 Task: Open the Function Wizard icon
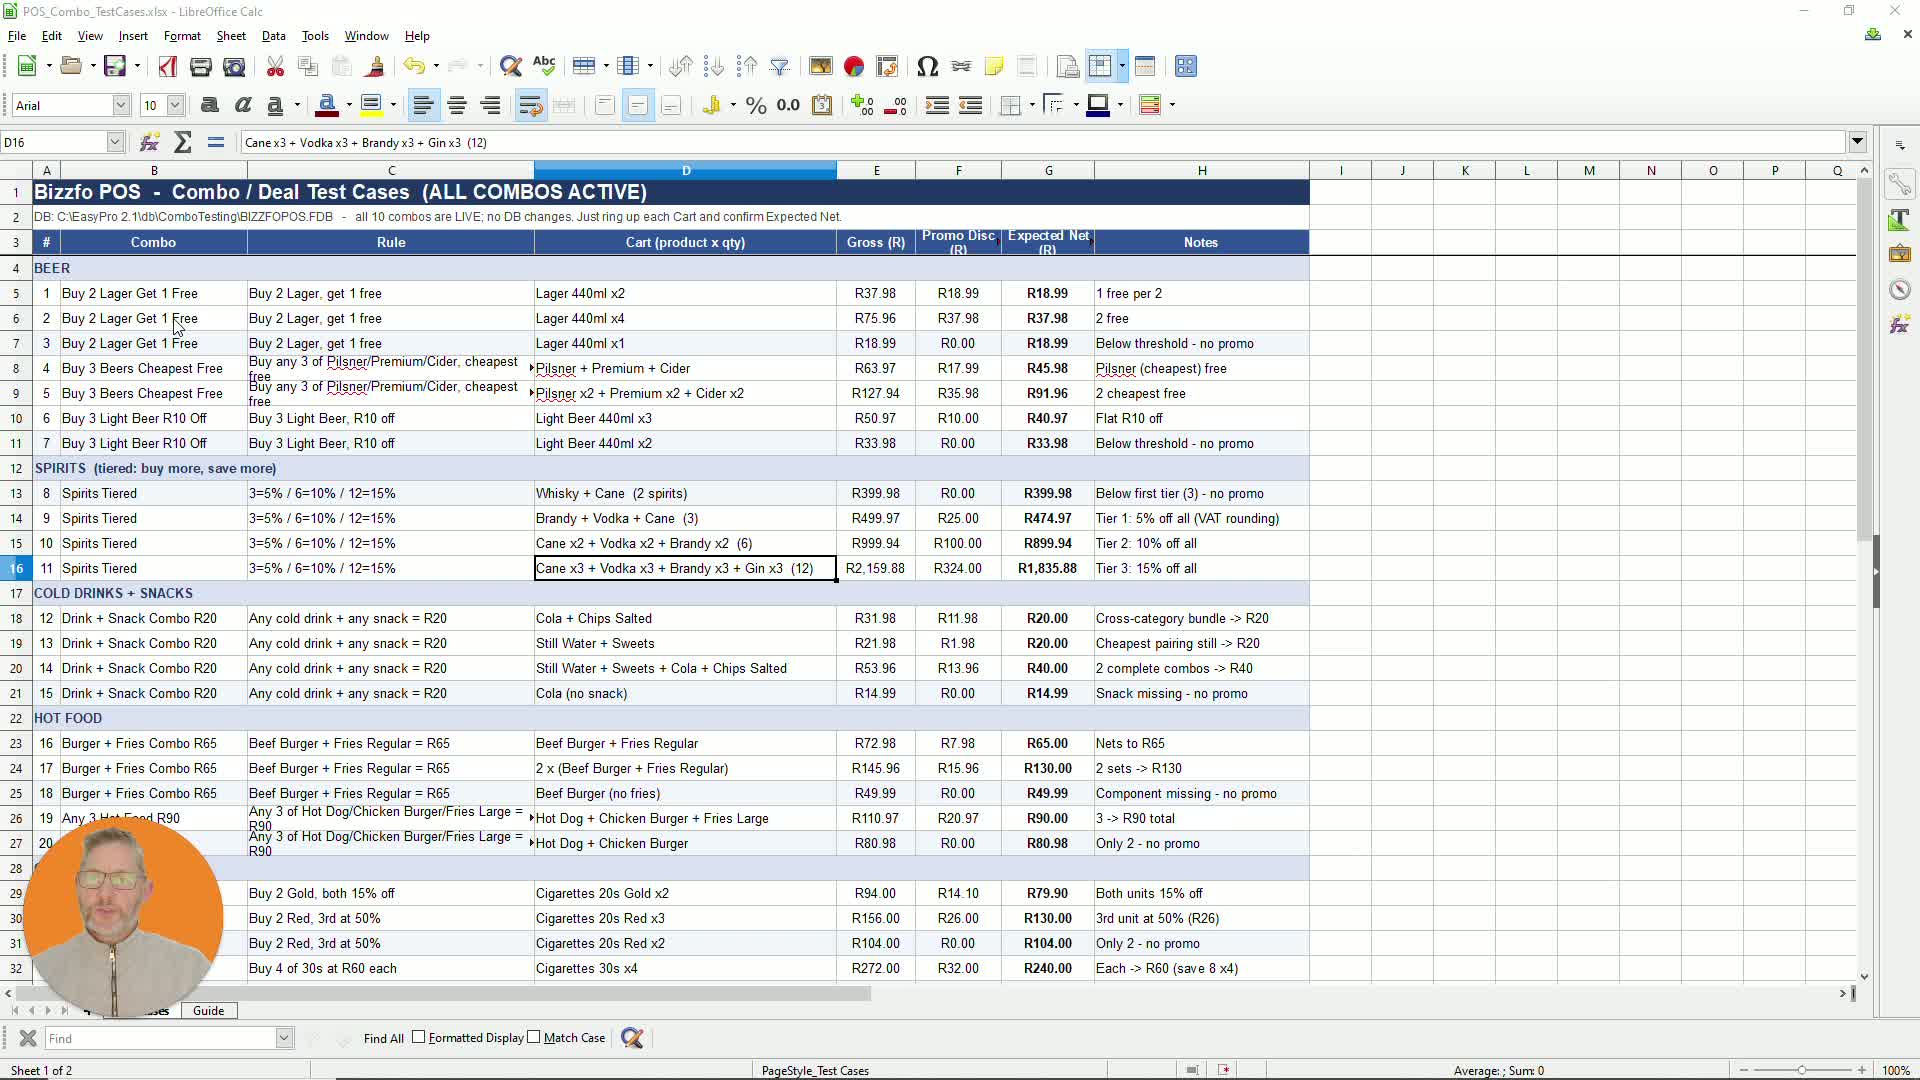pos(150,142)
